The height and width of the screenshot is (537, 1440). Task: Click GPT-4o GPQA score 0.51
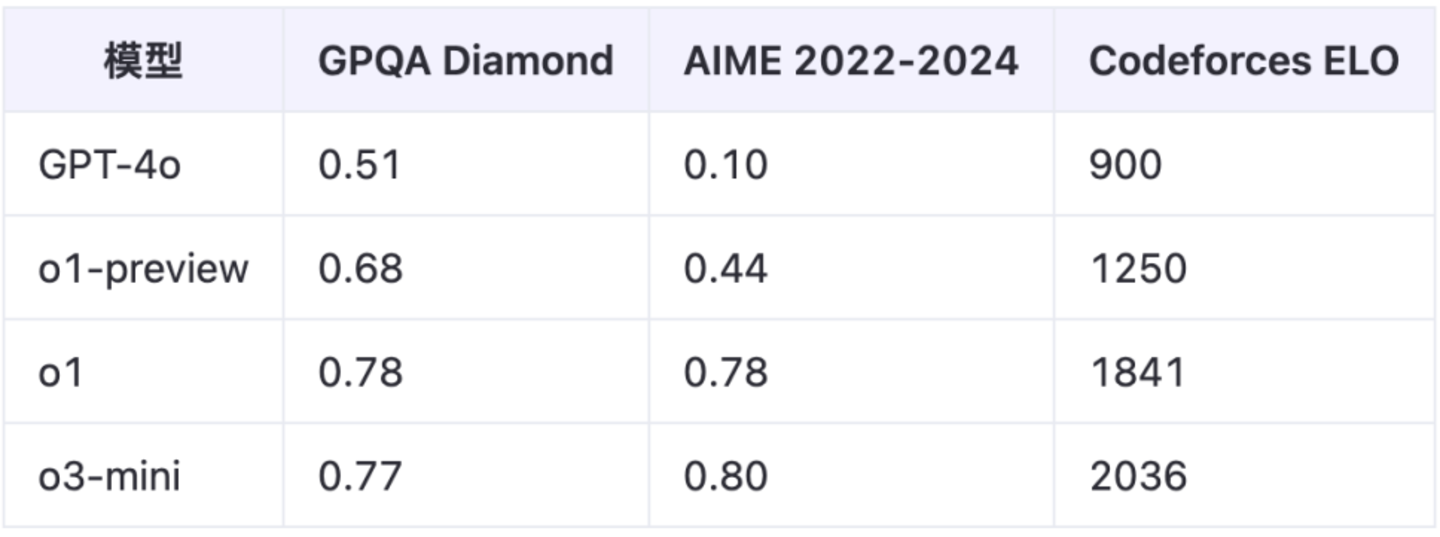click(360, 165)
